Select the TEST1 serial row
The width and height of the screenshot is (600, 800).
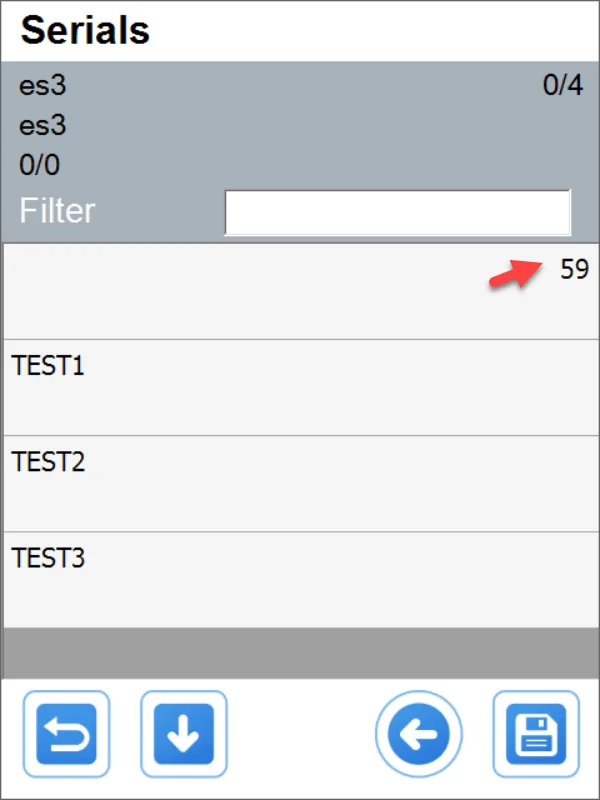(x=300, y=387)
